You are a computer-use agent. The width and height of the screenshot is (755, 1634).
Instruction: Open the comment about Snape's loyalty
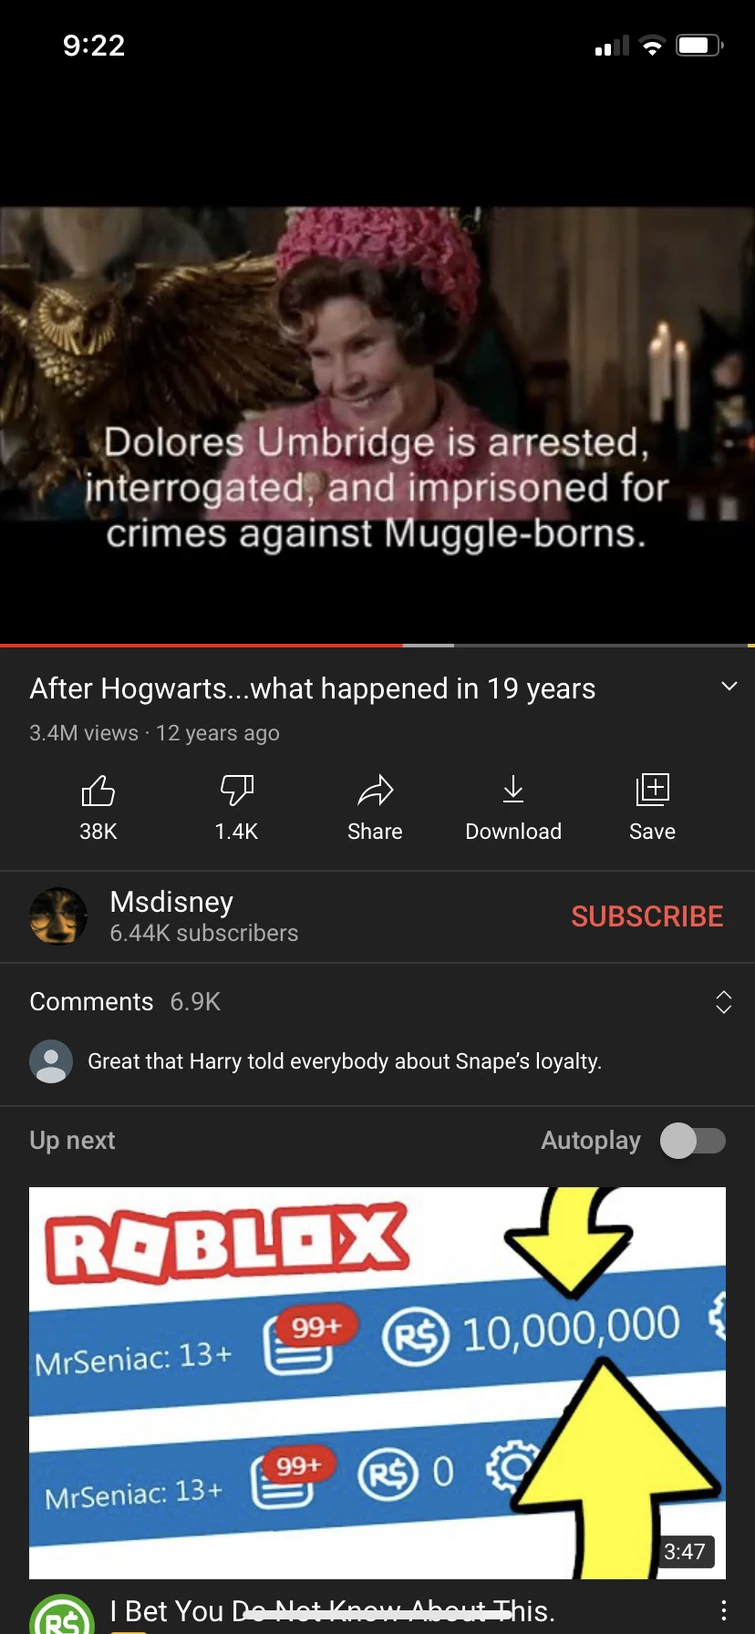pyautogui.click(x=345, y=1061)
